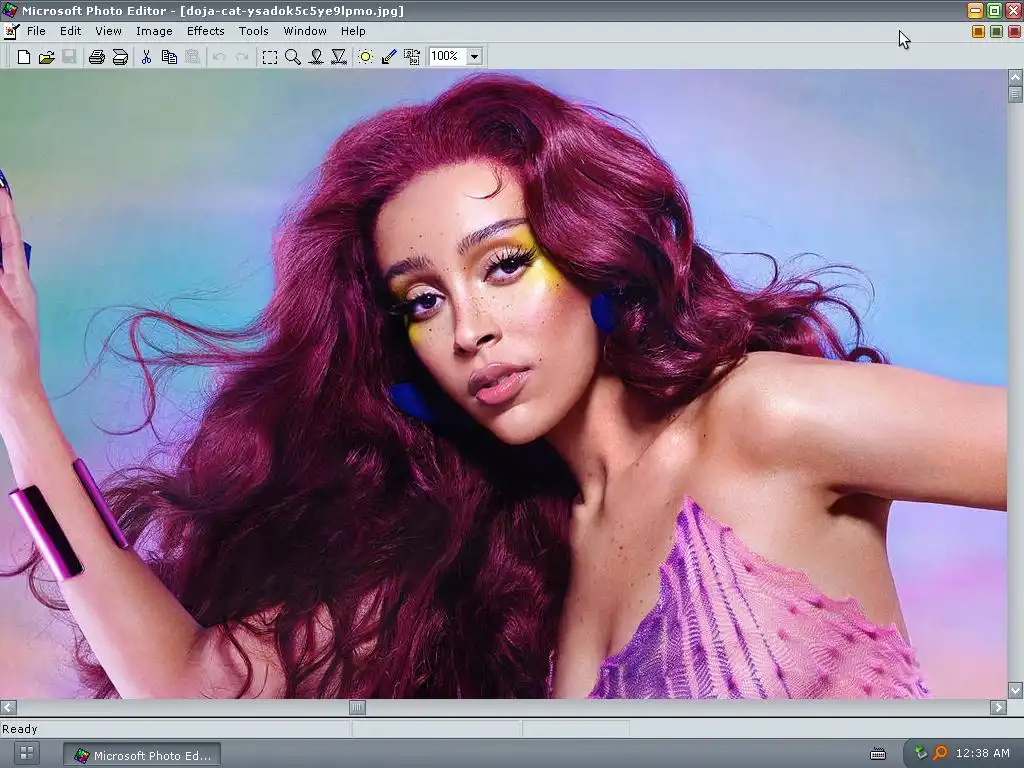The image size is (1024, 768).
Task: Choose the dashed rectangle Select tool
Action: [x=269, y=57]
